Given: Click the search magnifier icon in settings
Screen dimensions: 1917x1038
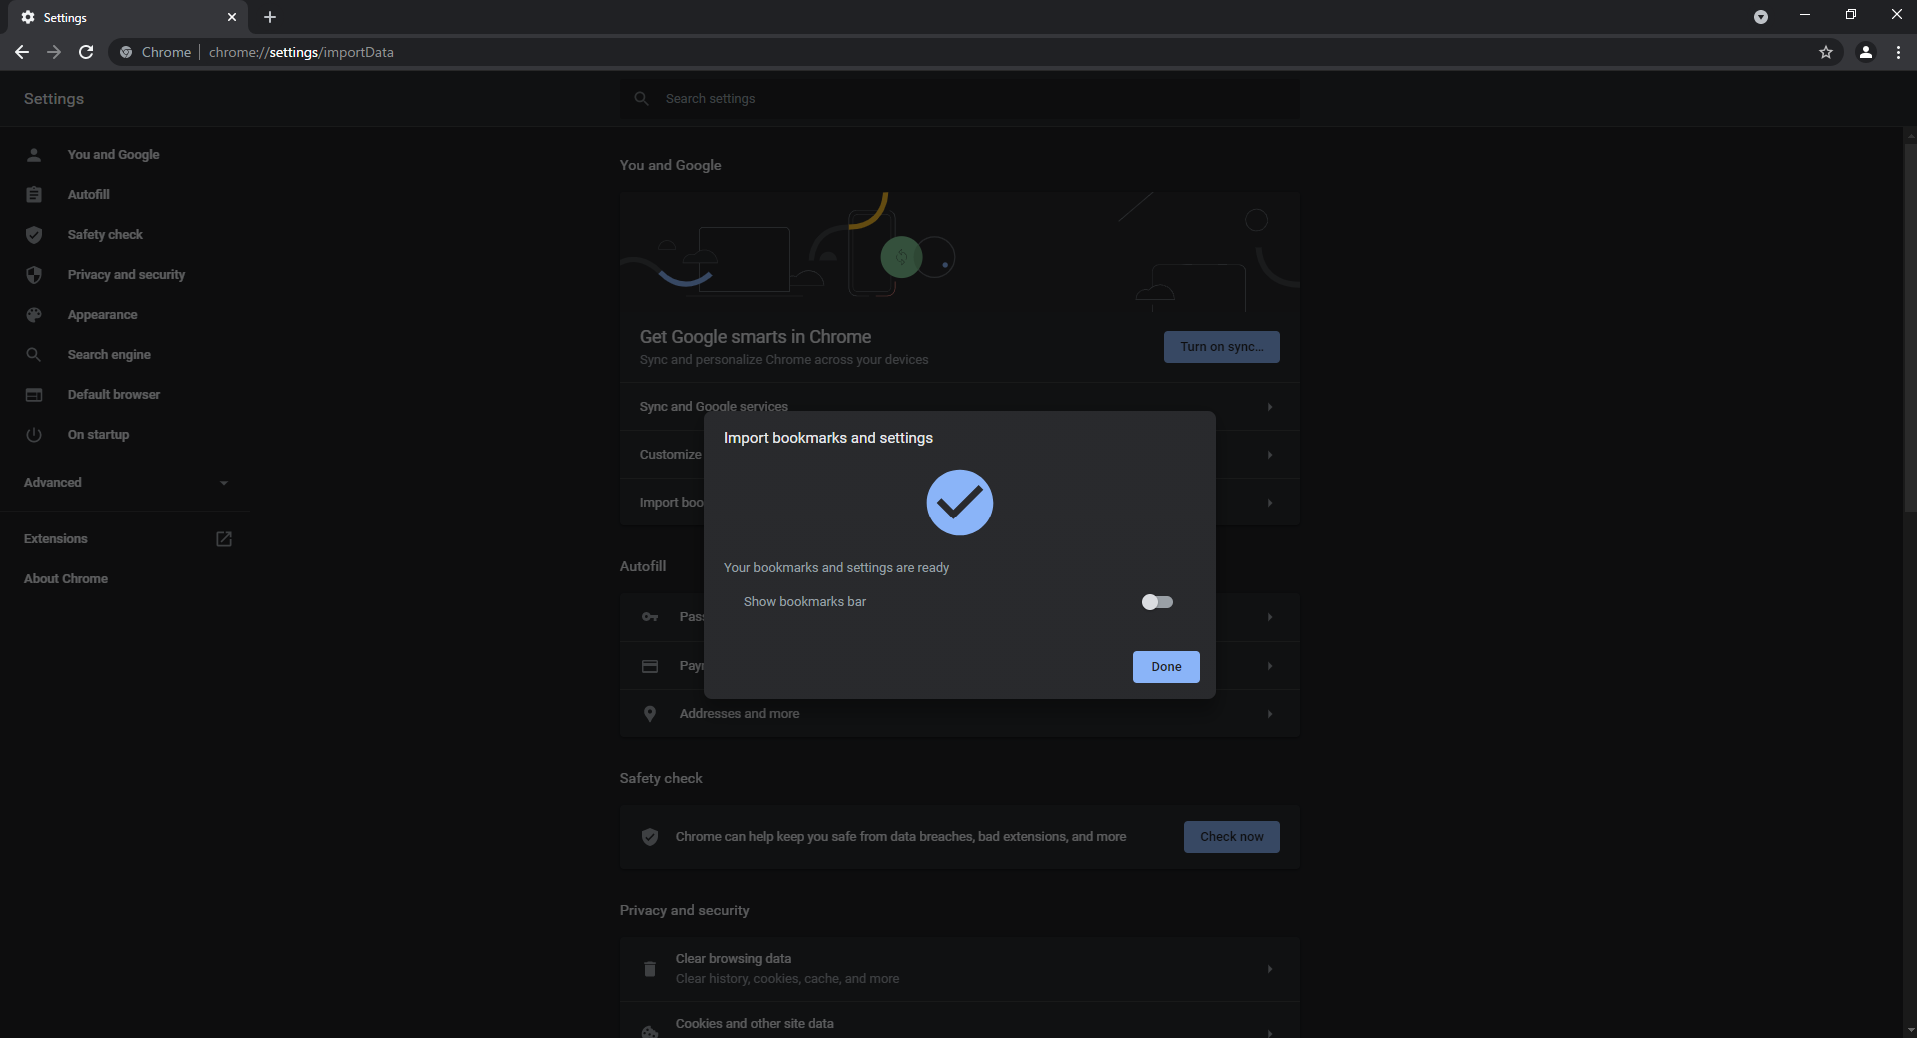Looking at the screenshot, I should pyautogui.click(x=642, y=99).
